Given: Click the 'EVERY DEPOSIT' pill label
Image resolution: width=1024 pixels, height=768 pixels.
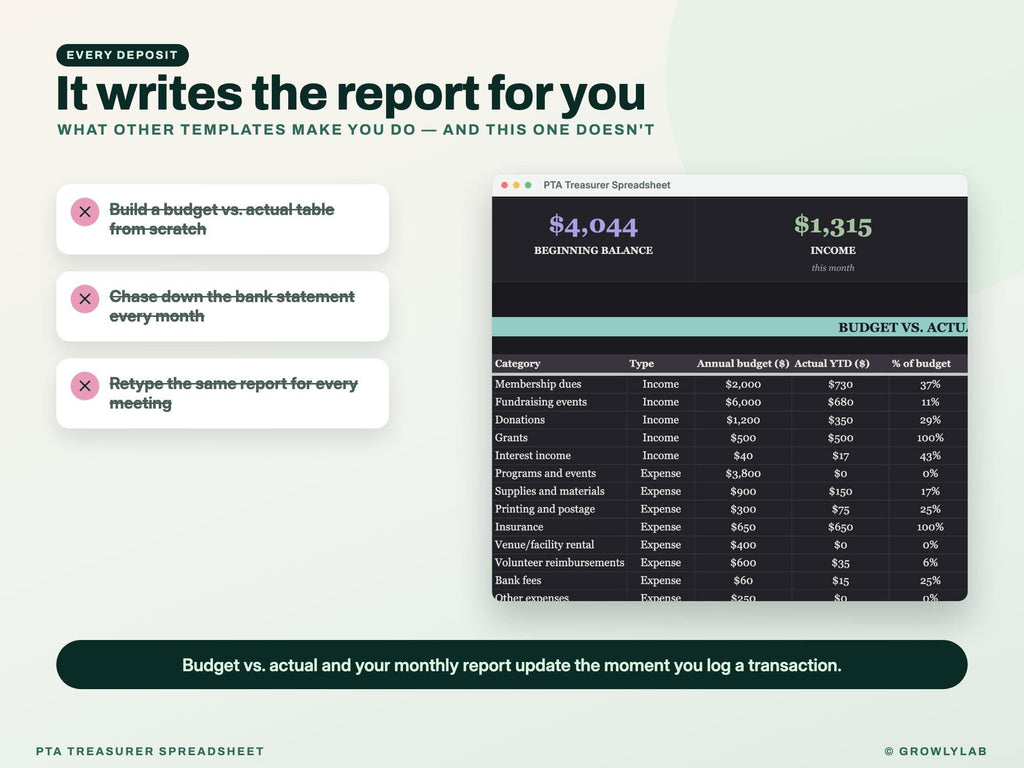Looking at the screenshot, I should pyautogui.click(x=122, y=55).
